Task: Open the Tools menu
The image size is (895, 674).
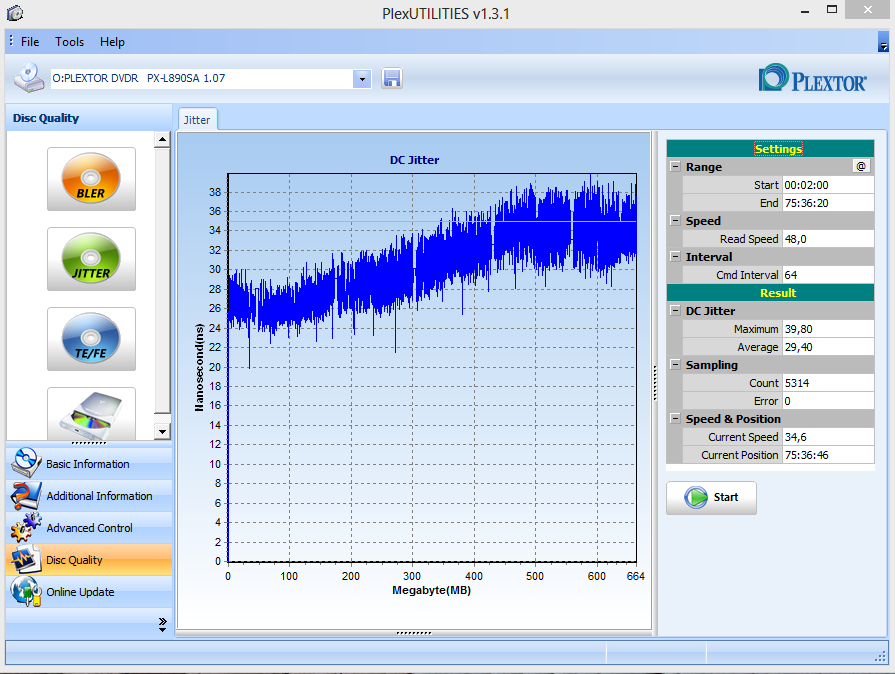Action: coord(70,42)
